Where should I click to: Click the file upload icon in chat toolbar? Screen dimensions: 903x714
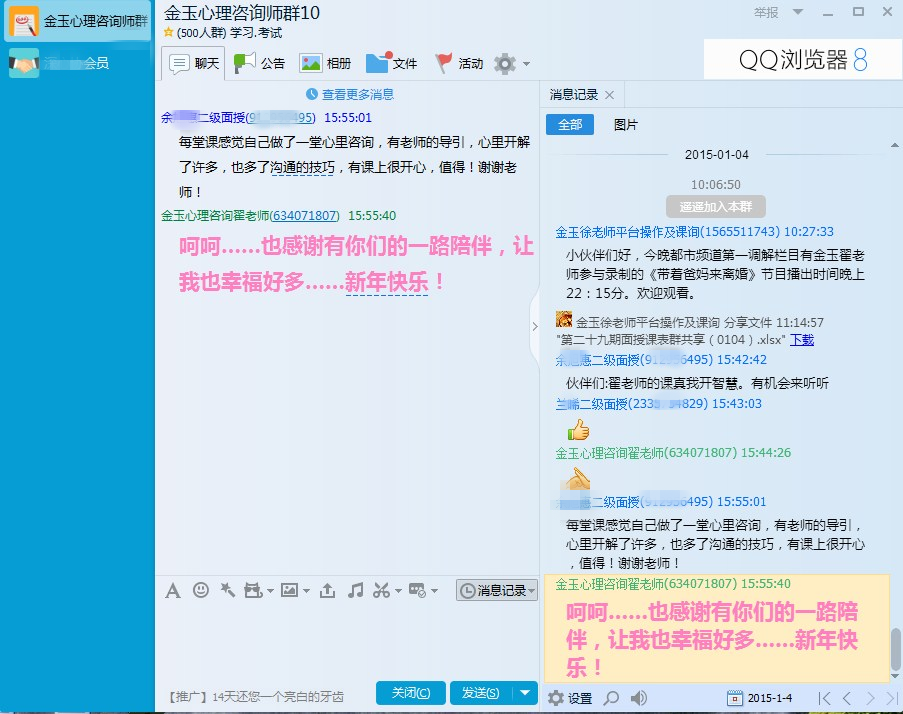328,591
